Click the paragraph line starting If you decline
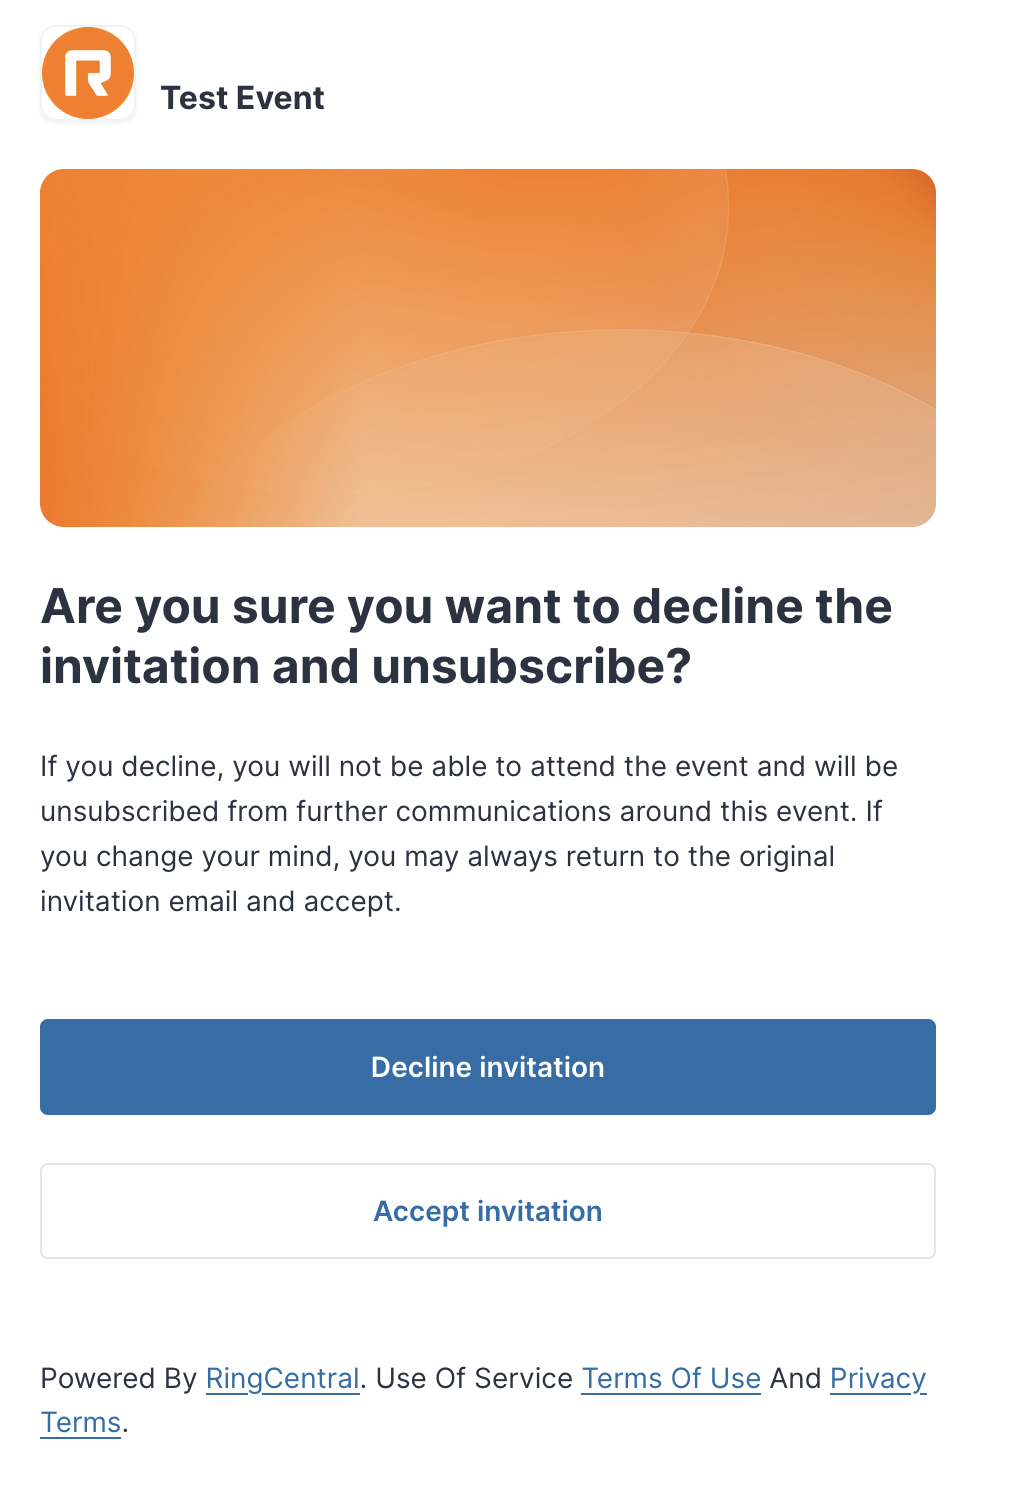Viewport: 1010px width, 1504px height. [469, 766]
